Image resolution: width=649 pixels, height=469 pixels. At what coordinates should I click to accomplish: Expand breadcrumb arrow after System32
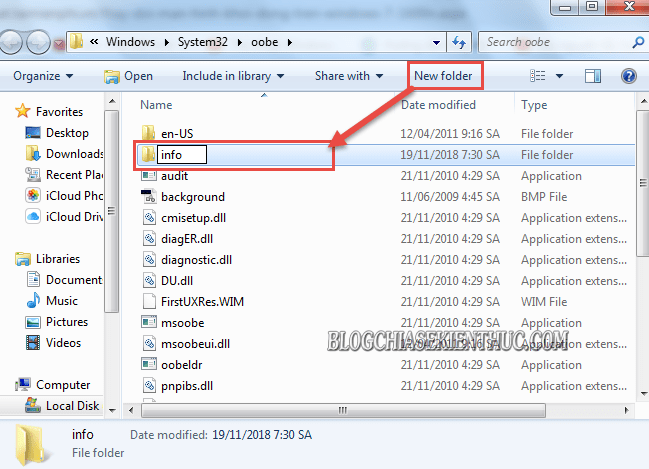pos(240,42)
